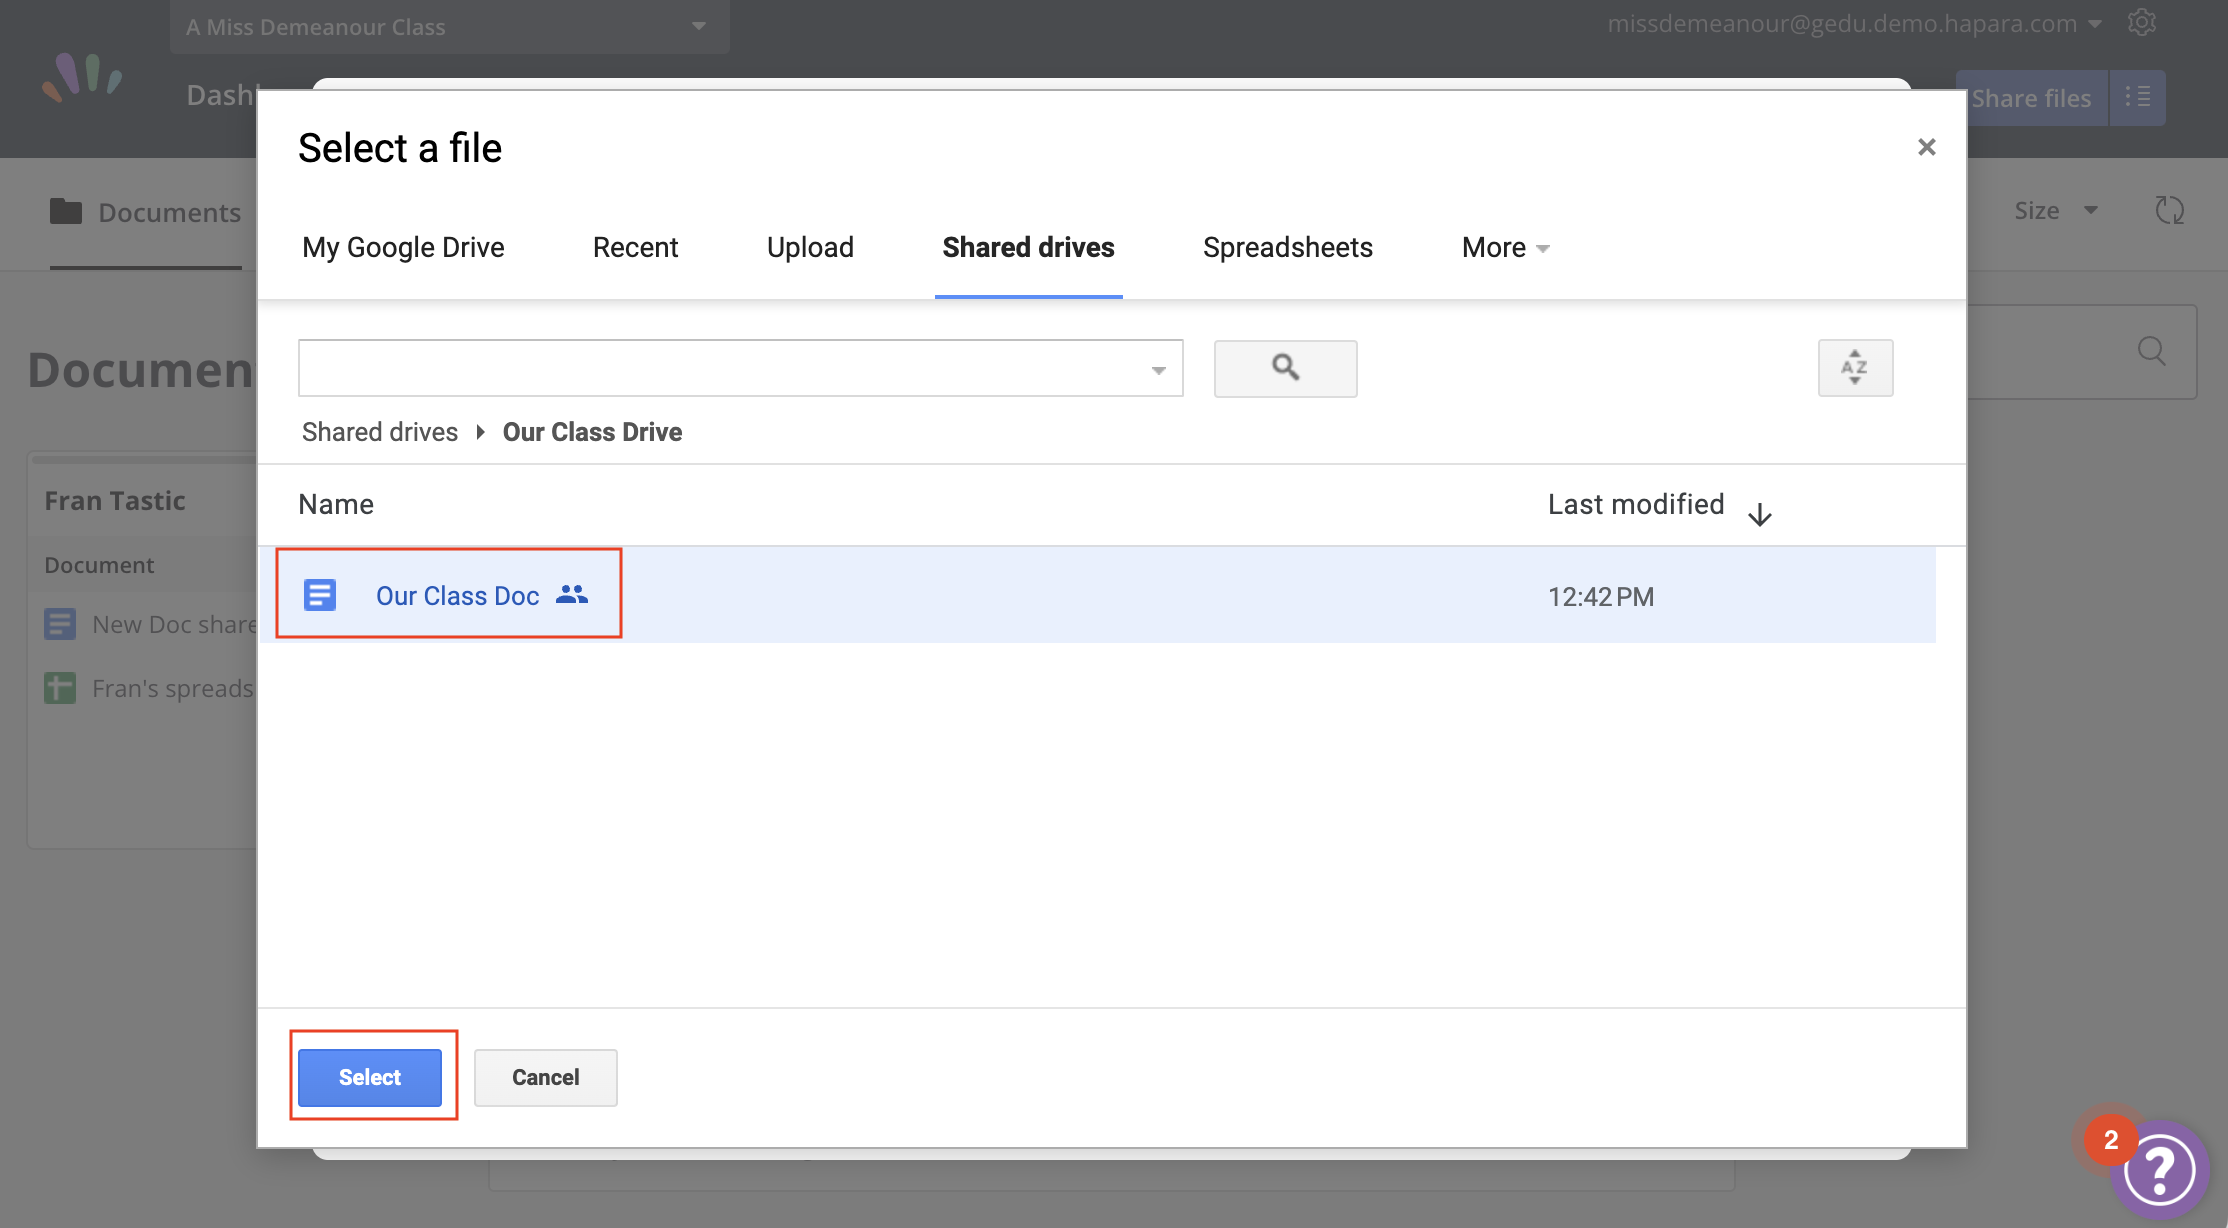Click the A-Z sort options icon
Image resolution: width=2228 pixels, height=1228 pixels.
1855,368
